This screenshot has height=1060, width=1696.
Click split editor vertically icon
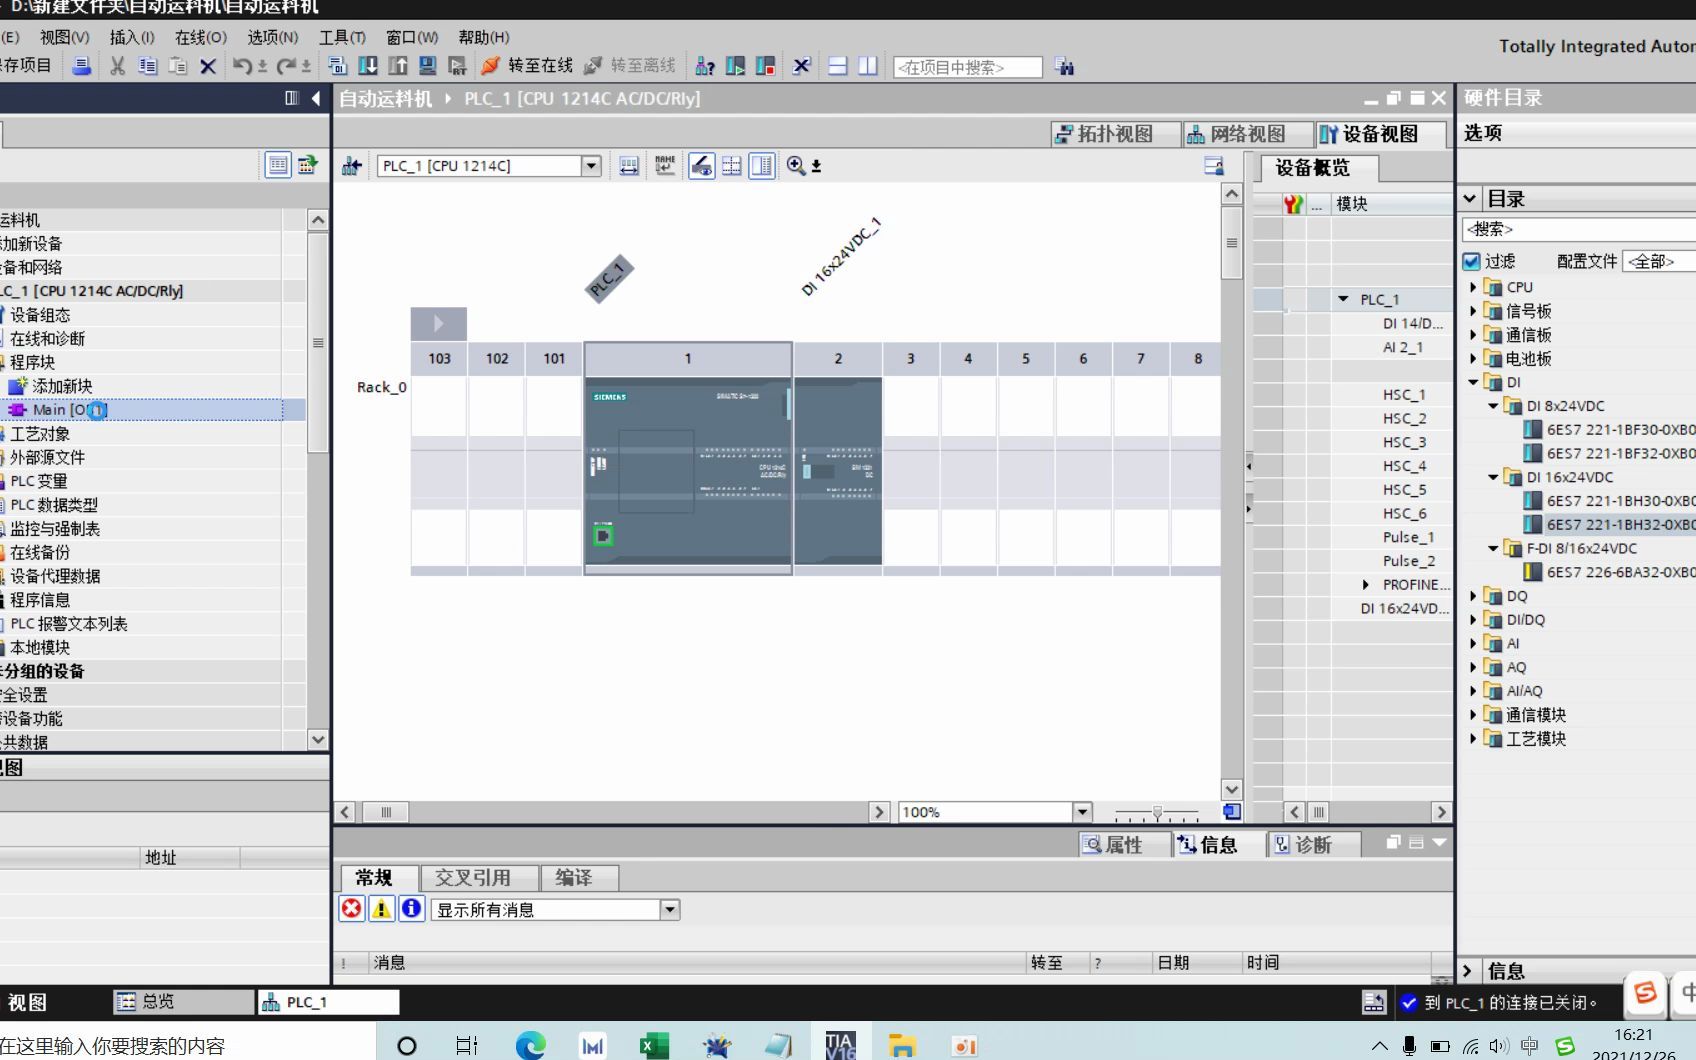click(x=868, y=66)
